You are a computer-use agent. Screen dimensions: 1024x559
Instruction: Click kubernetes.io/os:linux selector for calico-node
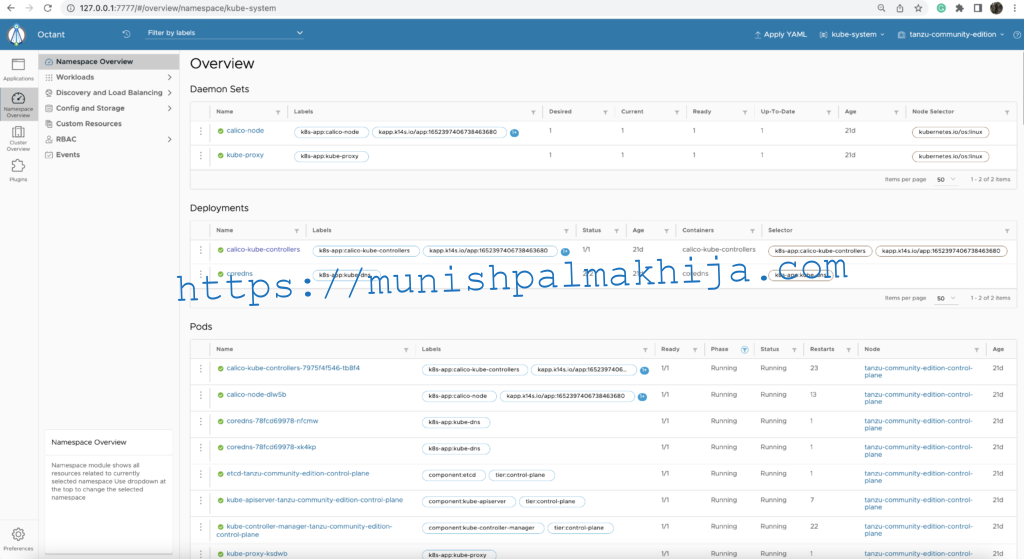[x=950, y=132]
